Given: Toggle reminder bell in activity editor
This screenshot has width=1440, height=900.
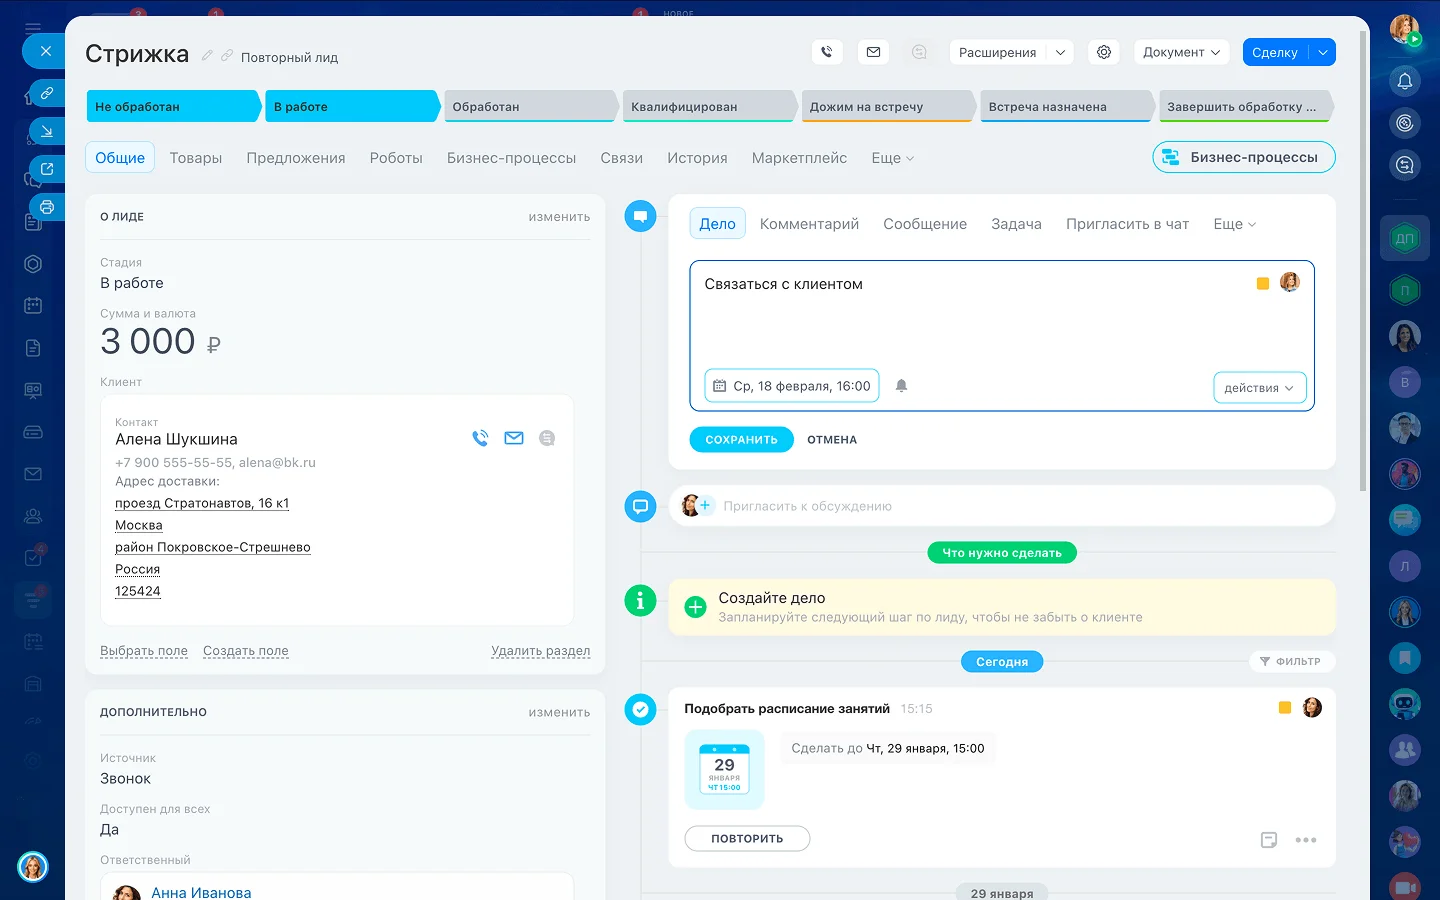Looking at the screenshot, I should 901,386.
